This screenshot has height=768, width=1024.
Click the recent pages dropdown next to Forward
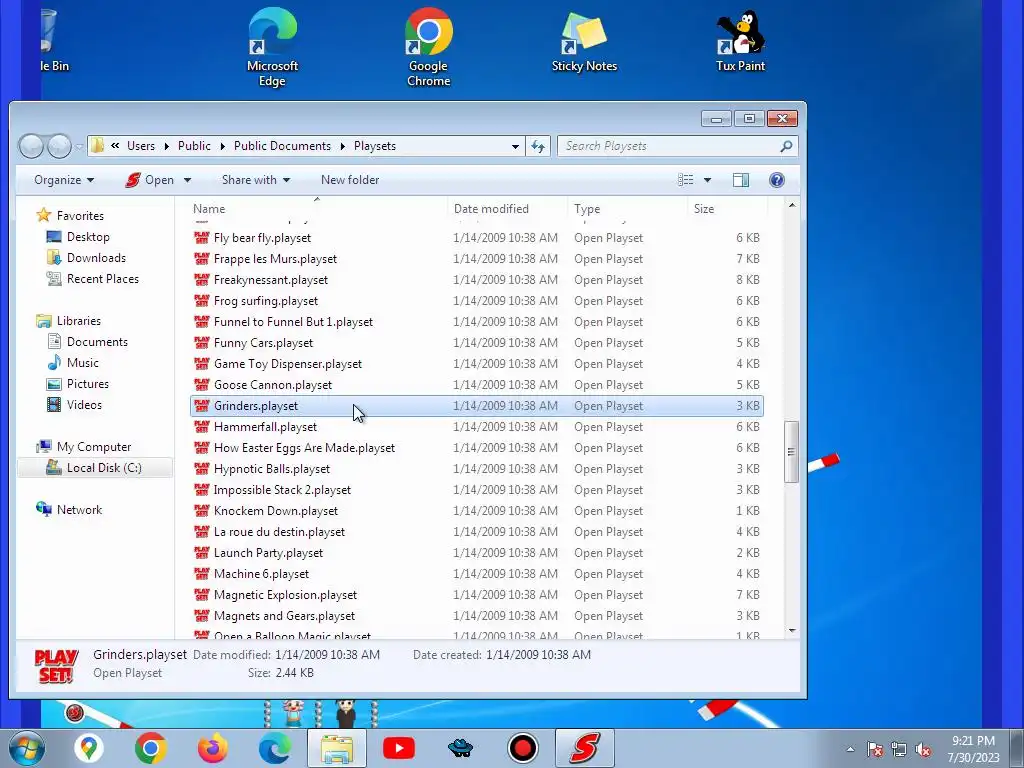coord(78,147)
